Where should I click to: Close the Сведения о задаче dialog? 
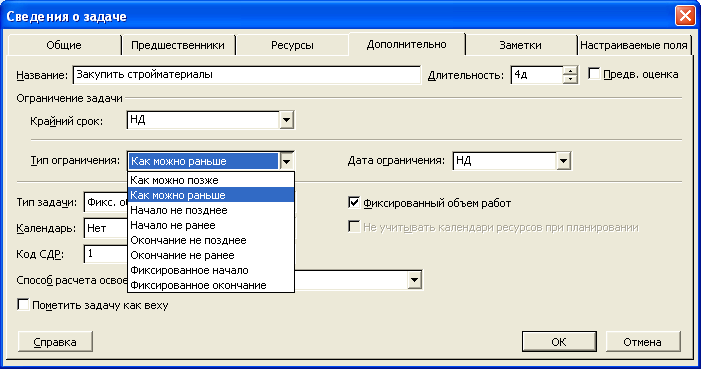click(x=684, y=16)
